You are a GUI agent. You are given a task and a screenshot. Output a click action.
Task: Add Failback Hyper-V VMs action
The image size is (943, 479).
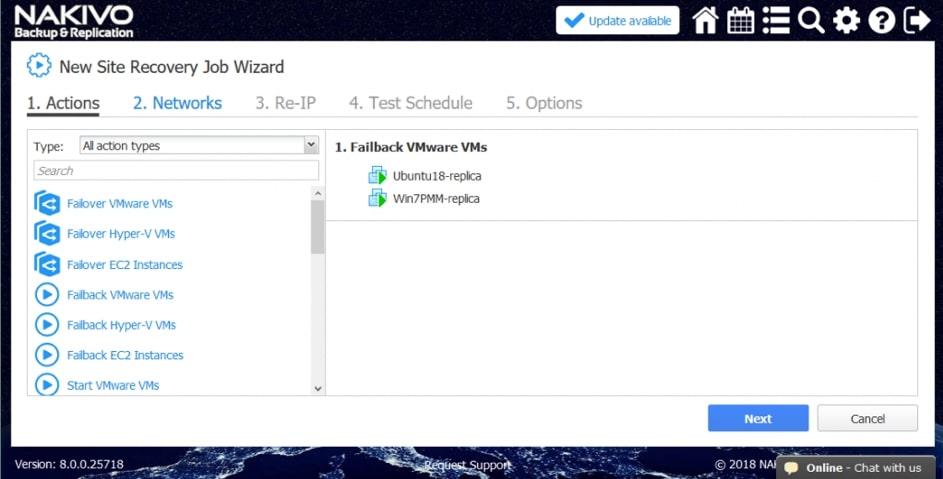[121, 325]
